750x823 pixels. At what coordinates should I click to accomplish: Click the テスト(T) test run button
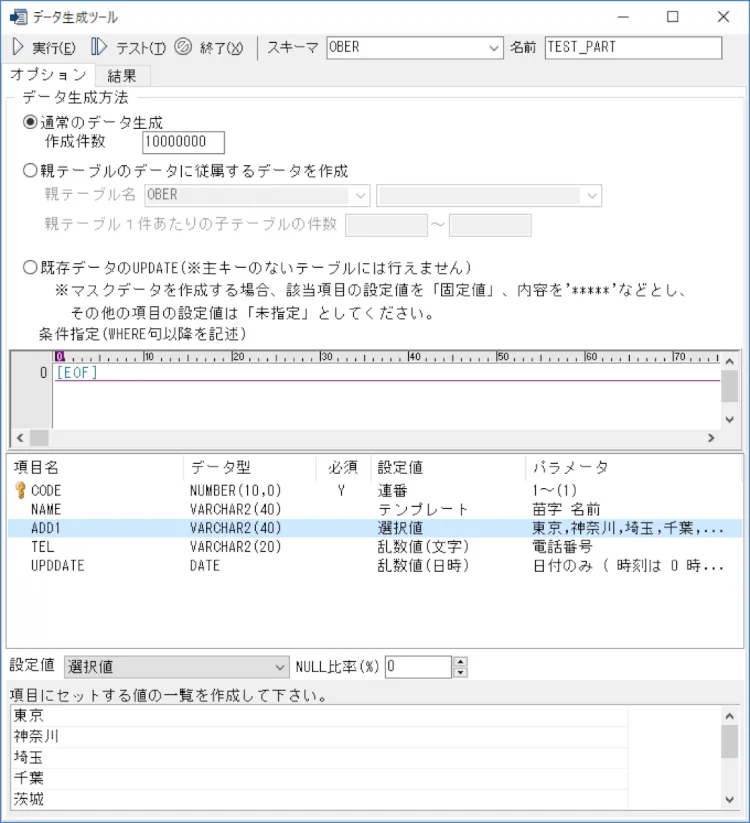click(128, 47)
